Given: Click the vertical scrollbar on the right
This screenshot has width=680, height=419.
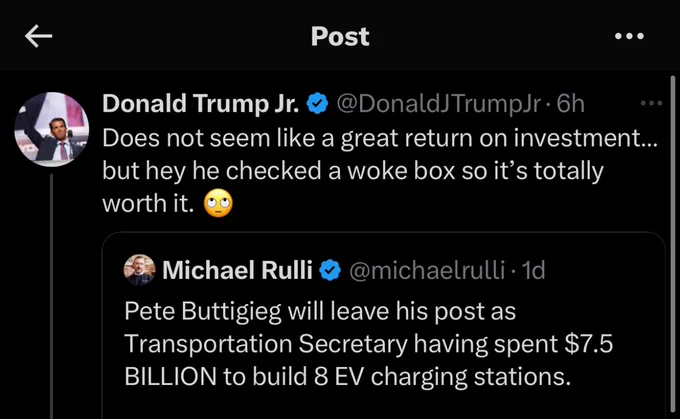Looking at the screenshot, I should 673,247.
